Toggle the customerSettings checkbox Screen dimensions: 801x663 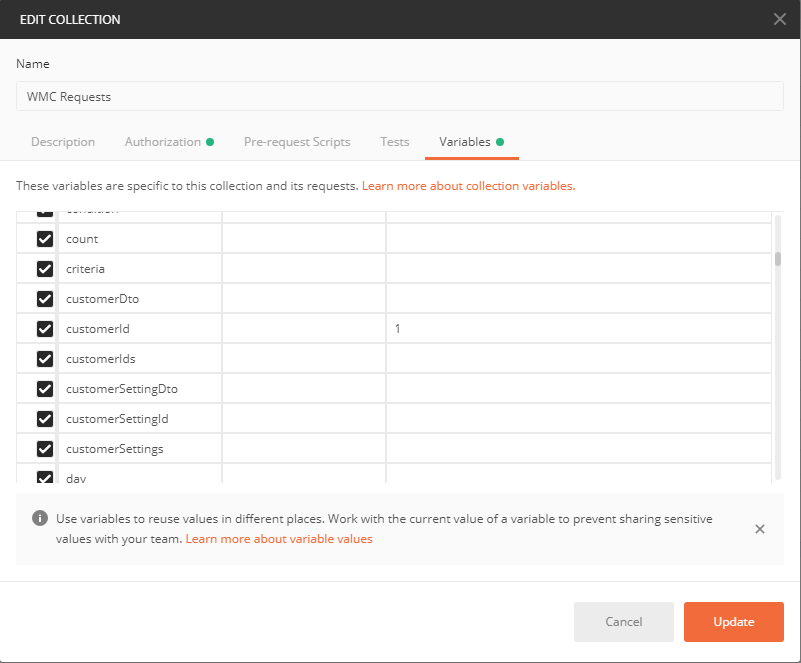(45, 449)
